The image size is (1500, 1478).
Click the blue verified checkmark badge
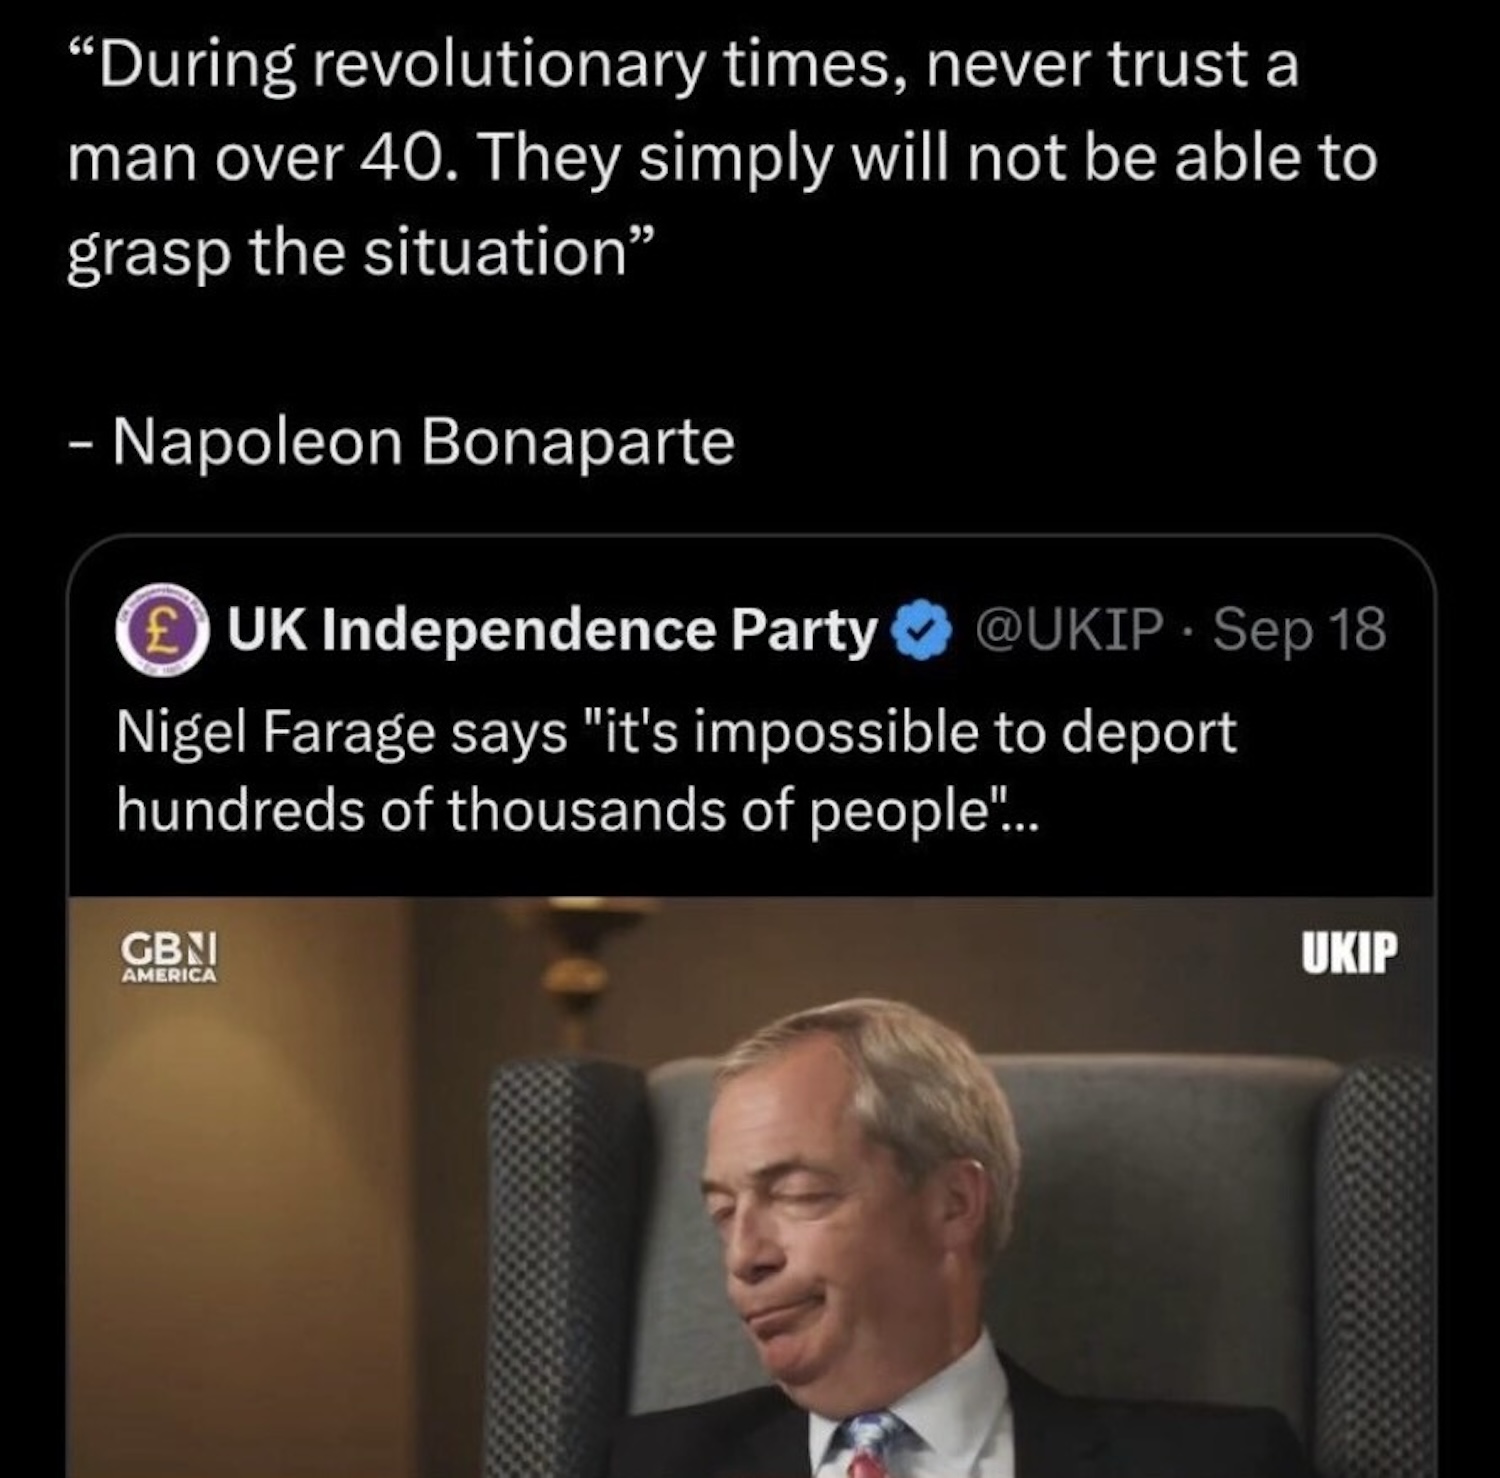pyautogui.click(x=925, y=631)
